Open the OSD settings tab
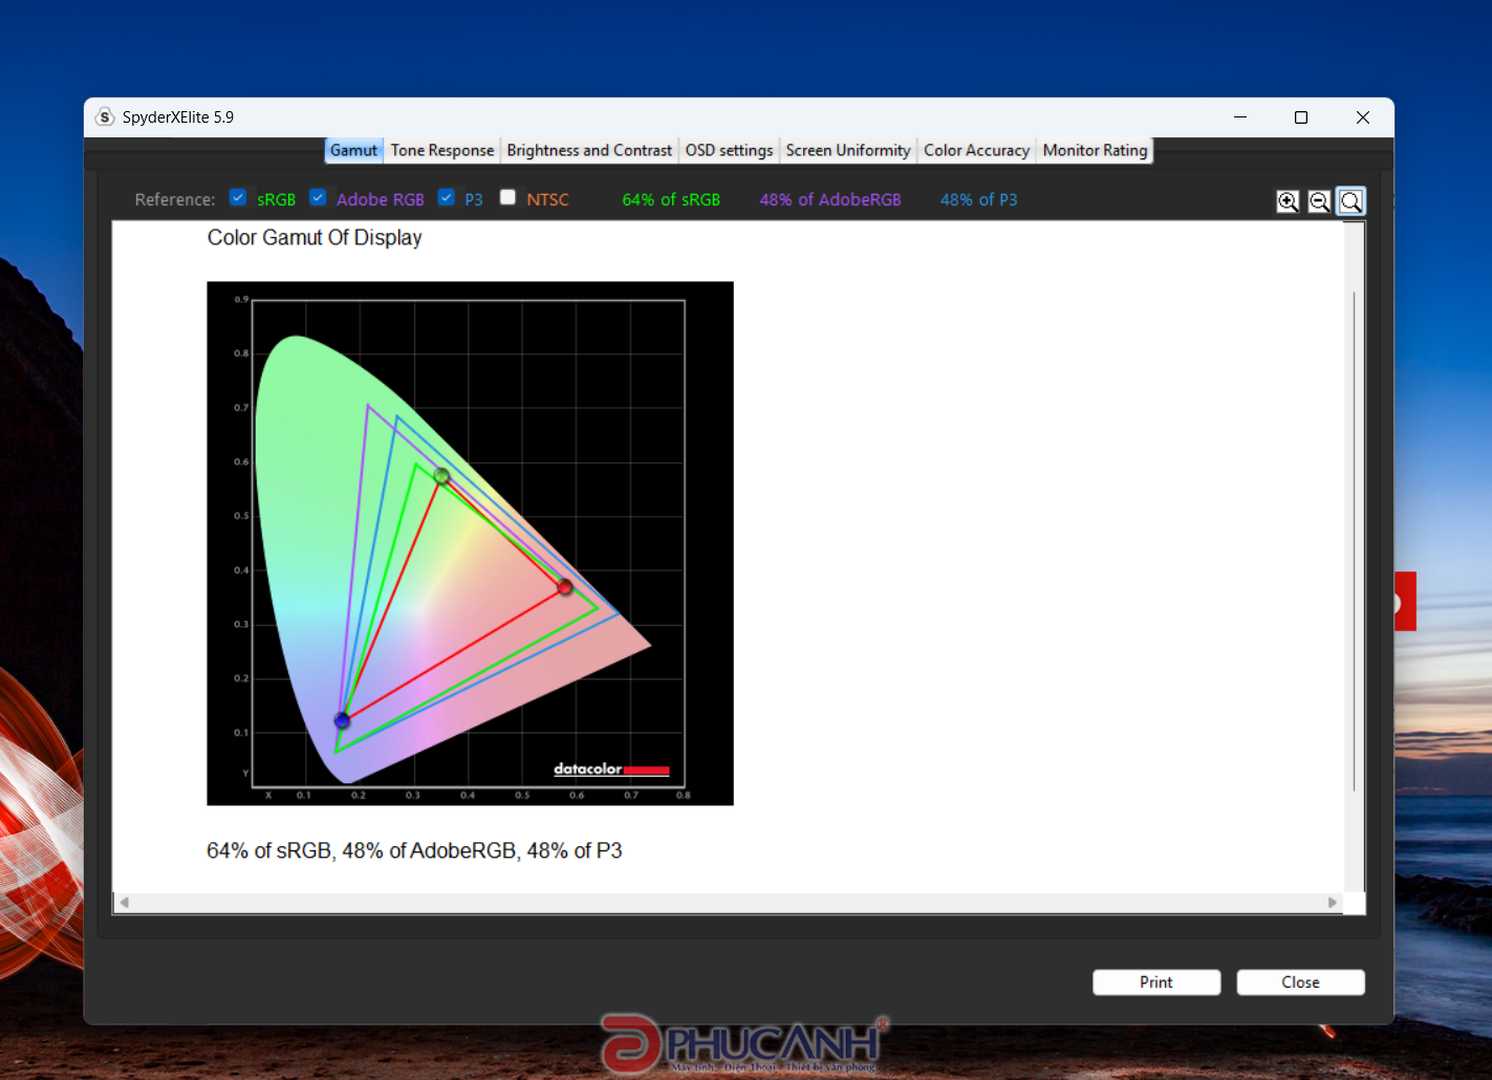The height and width of the screenshot is (1080, 1492). 729,150
